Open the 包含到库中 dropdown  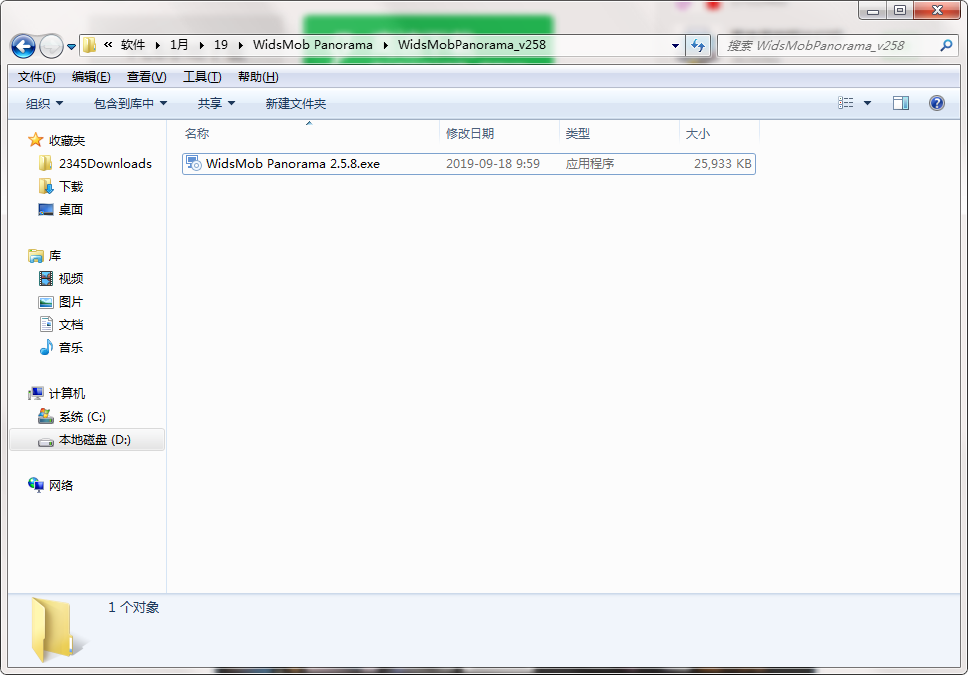coord(130,103)
